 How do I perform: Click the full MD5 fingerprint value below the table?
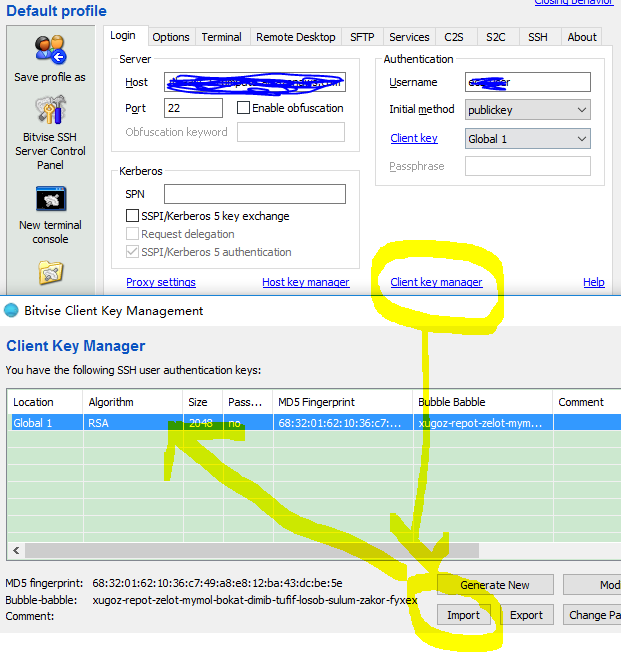point(218,583)
